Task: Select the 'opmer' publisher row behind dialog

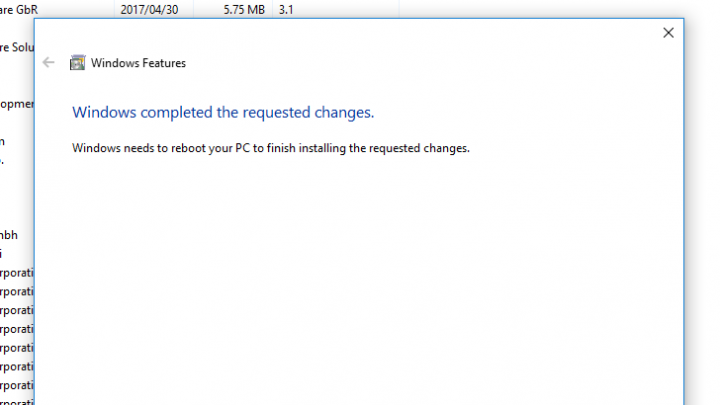Action: pyautogui.click(x=17, y=104)
